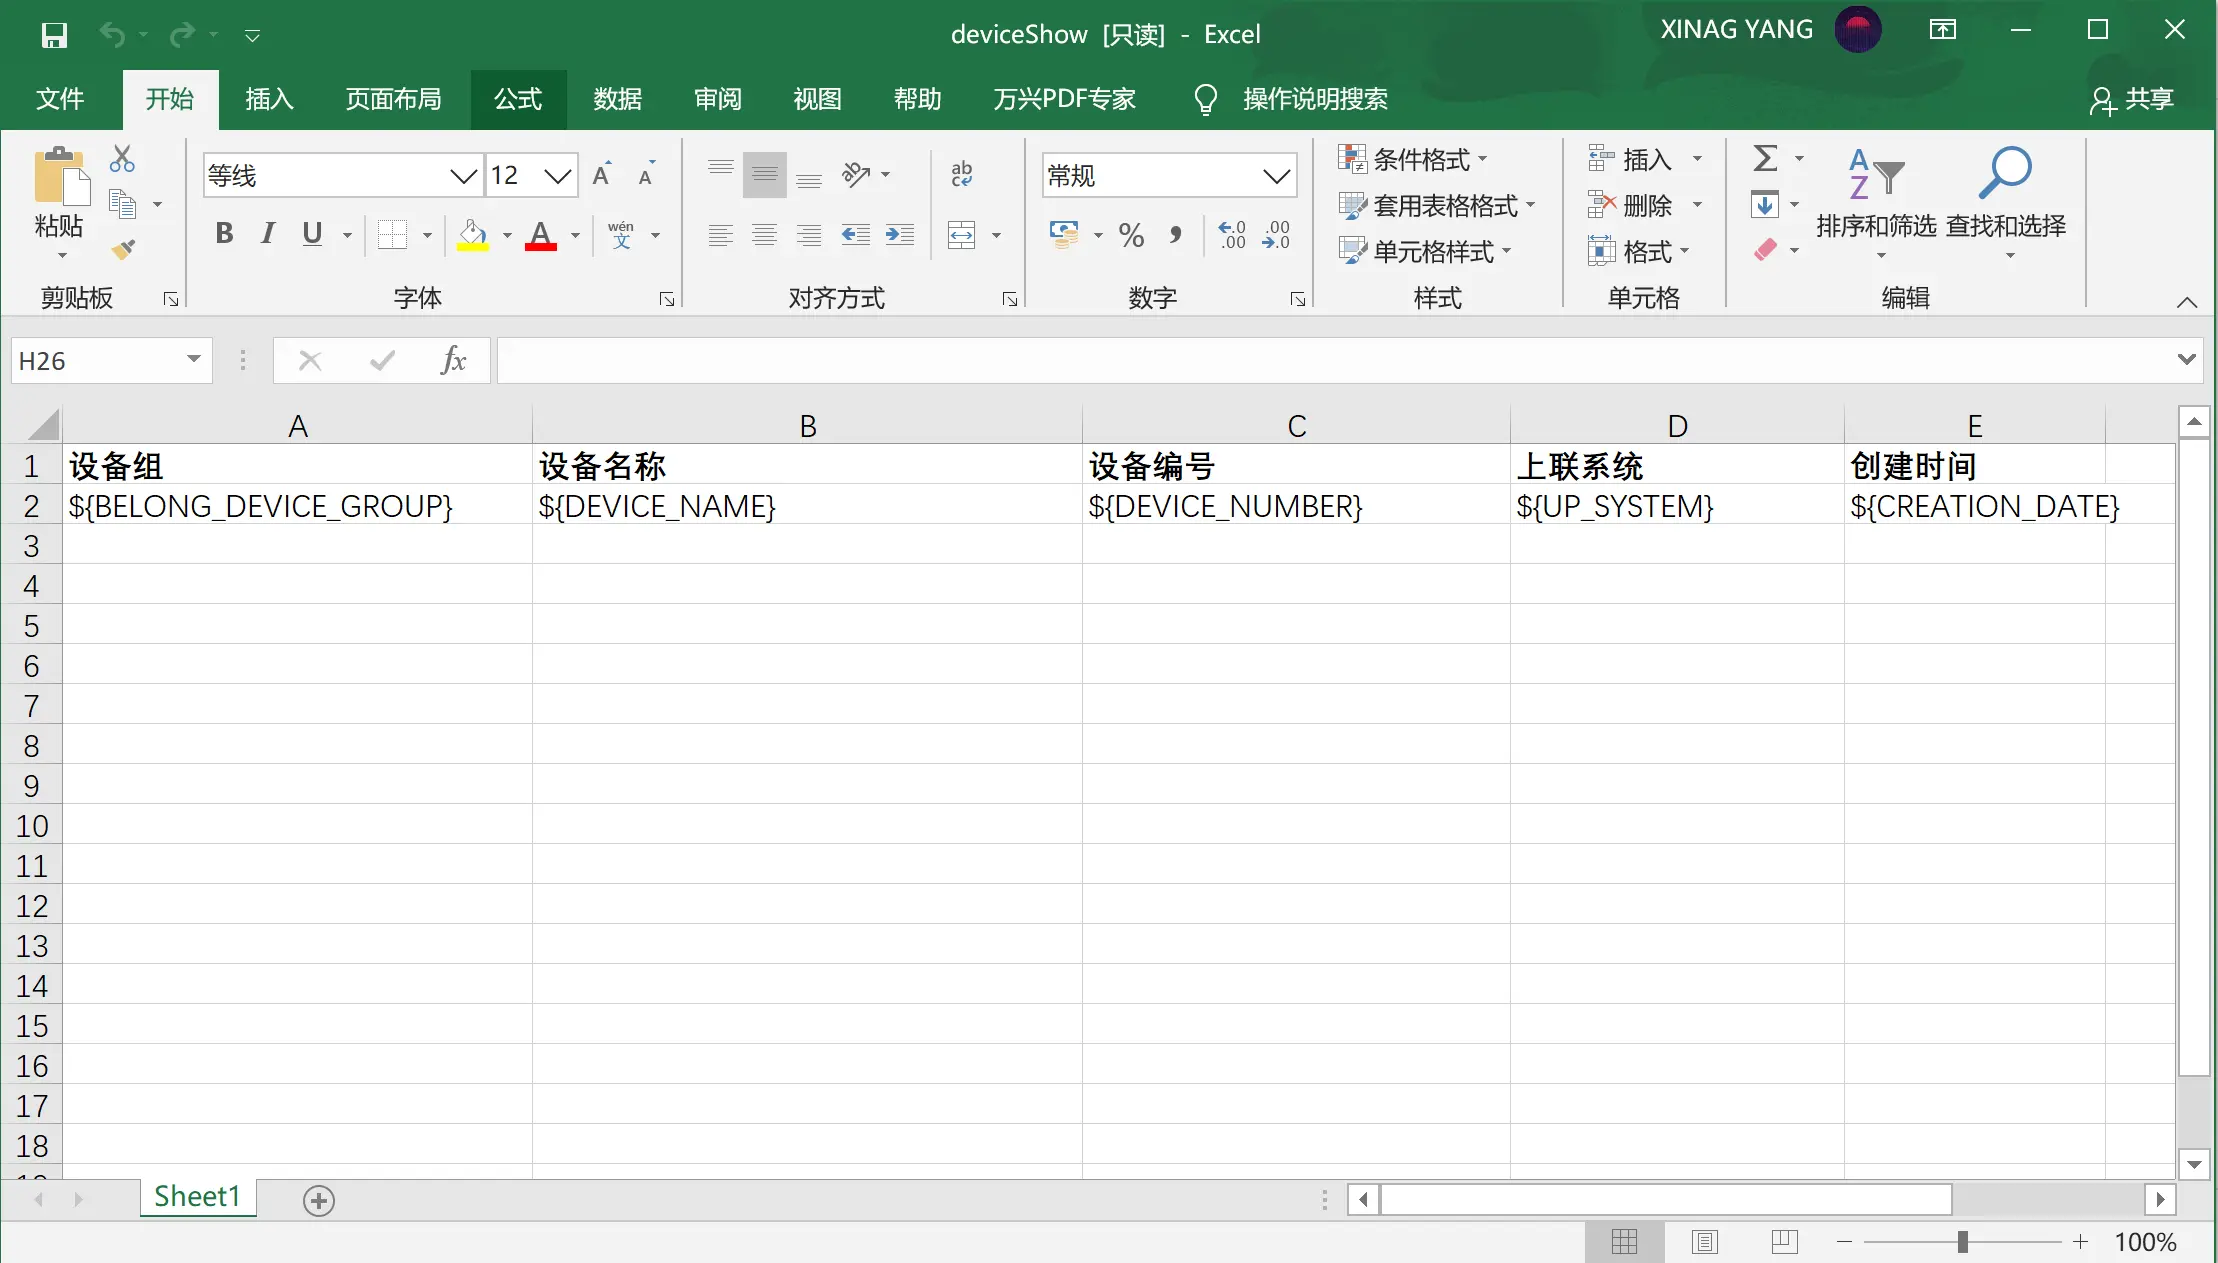Click the Save icon in title bar

(54, 35)
